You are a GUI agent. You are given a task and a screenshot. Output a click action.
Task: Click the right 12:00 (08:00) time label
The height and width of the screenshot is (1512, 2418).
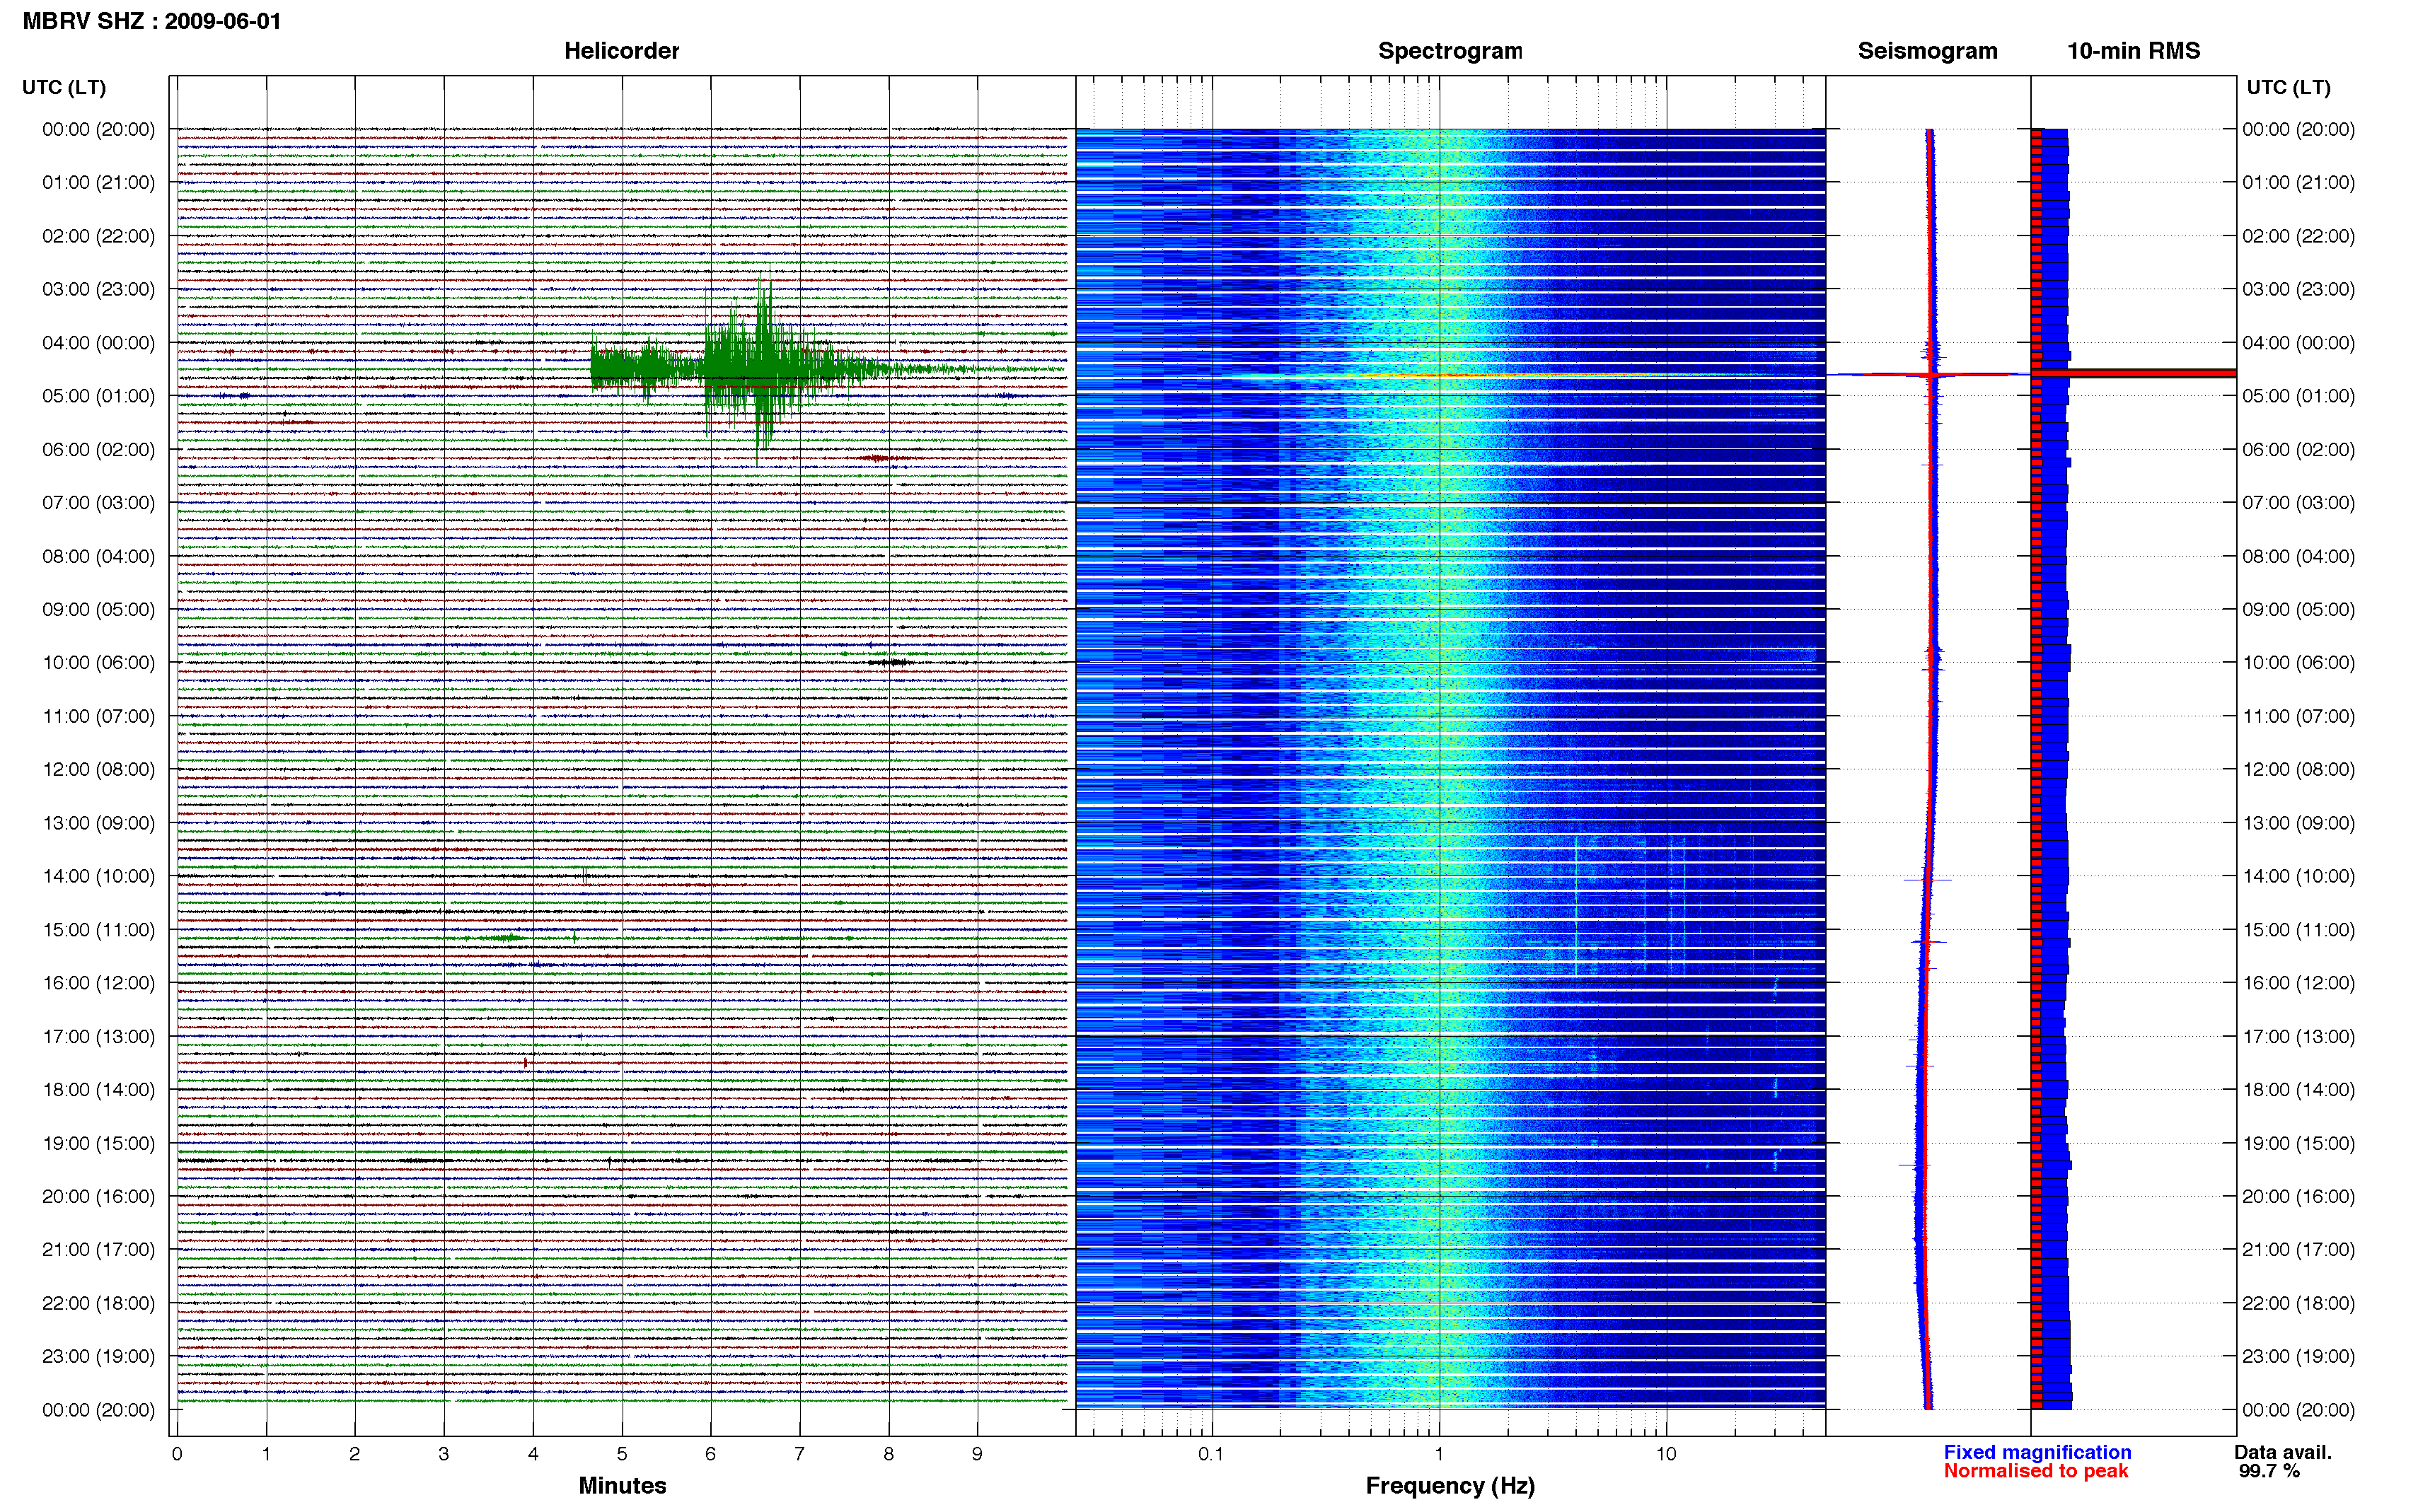2298,770
